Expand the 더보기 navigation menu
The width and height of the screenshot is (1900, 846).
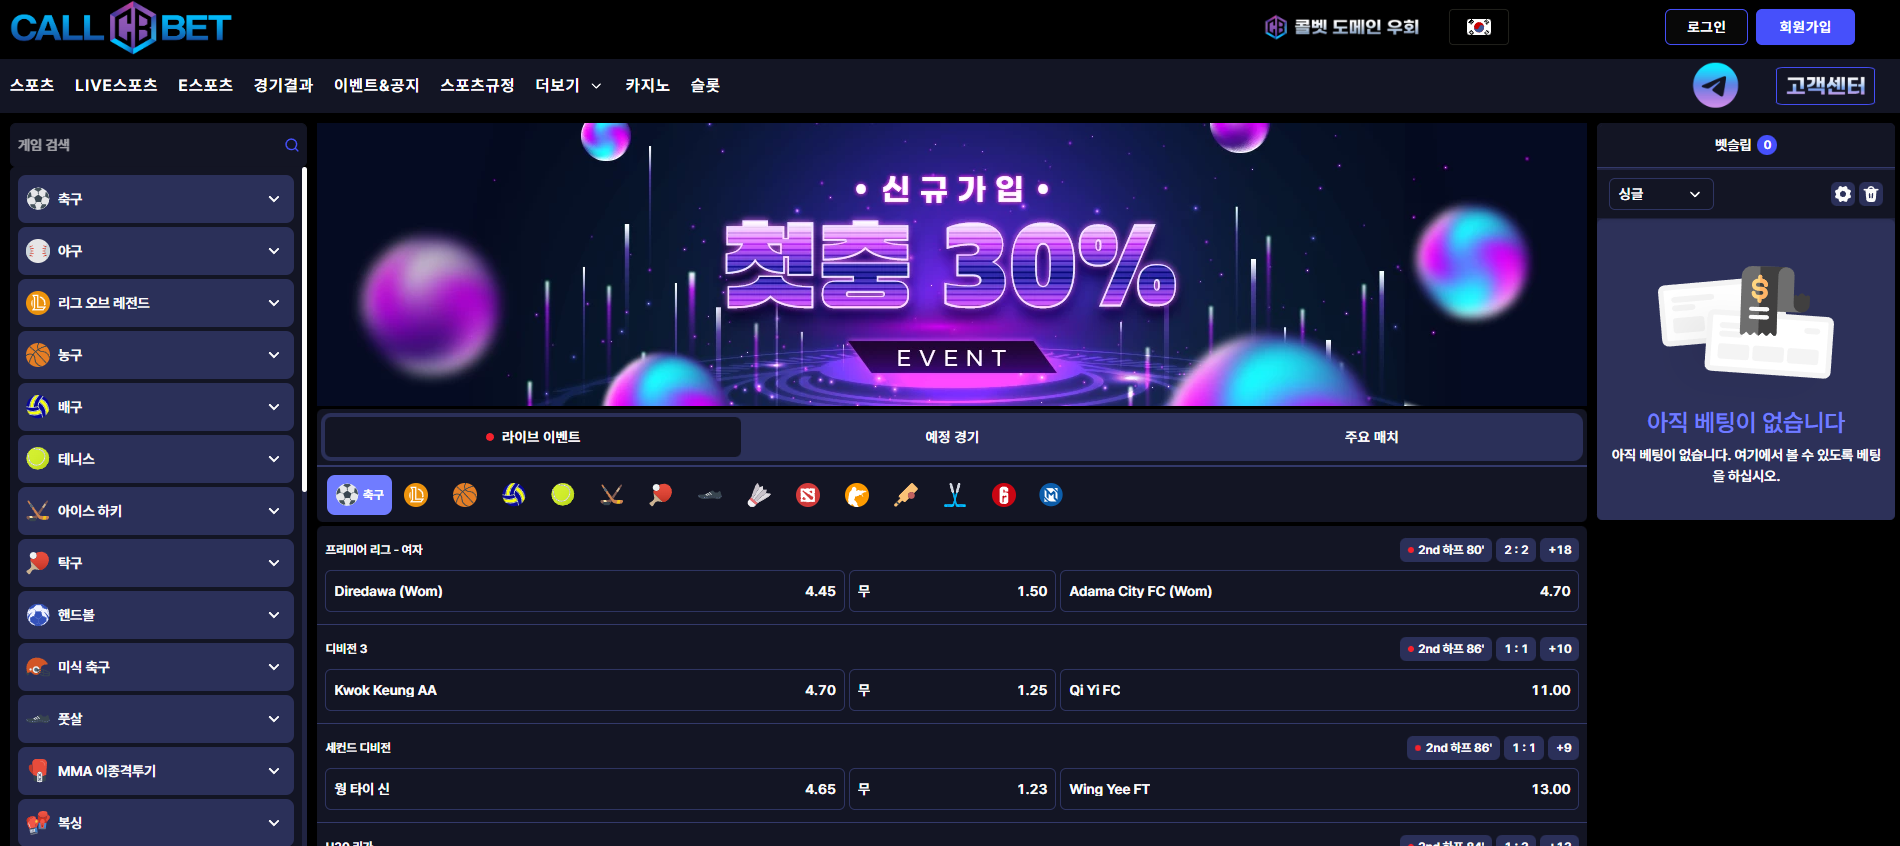pyautogui.click(x=568, y=86)
